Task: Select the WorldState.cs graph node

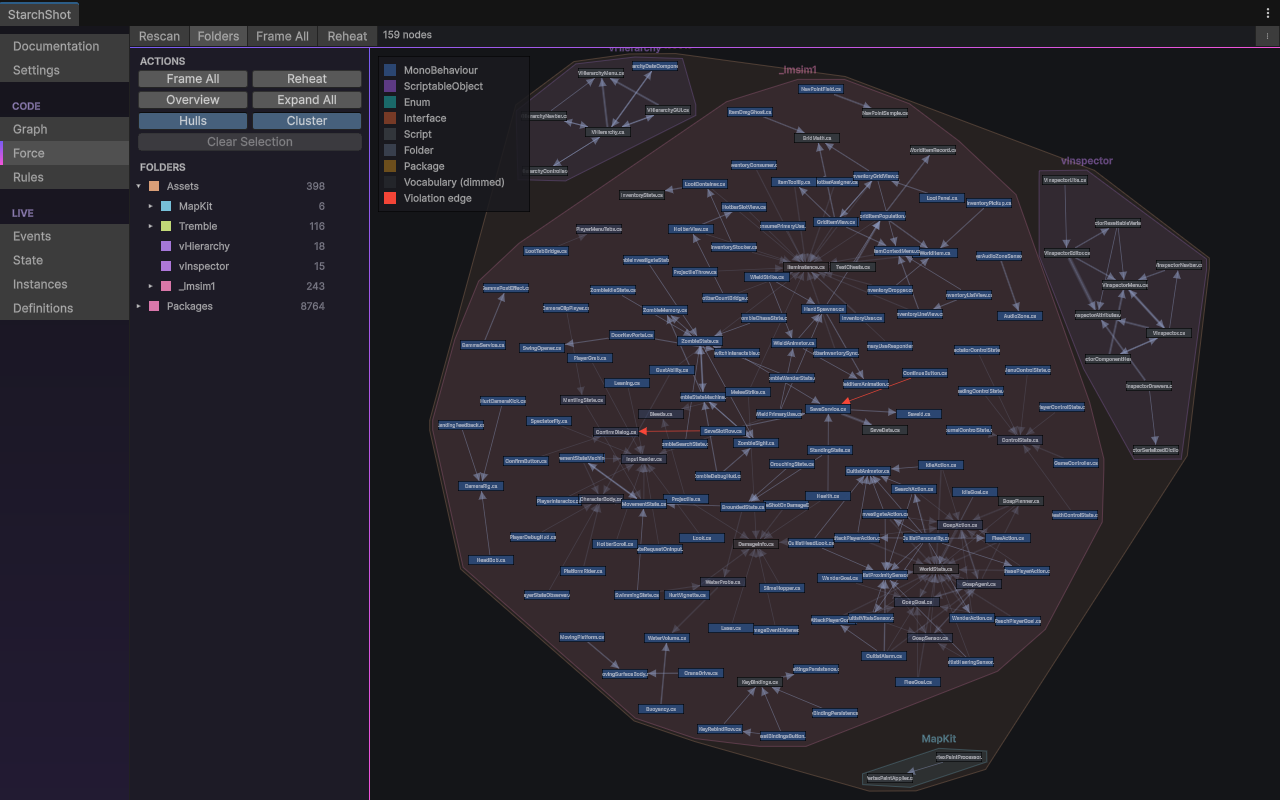Action: coord(936,569)
